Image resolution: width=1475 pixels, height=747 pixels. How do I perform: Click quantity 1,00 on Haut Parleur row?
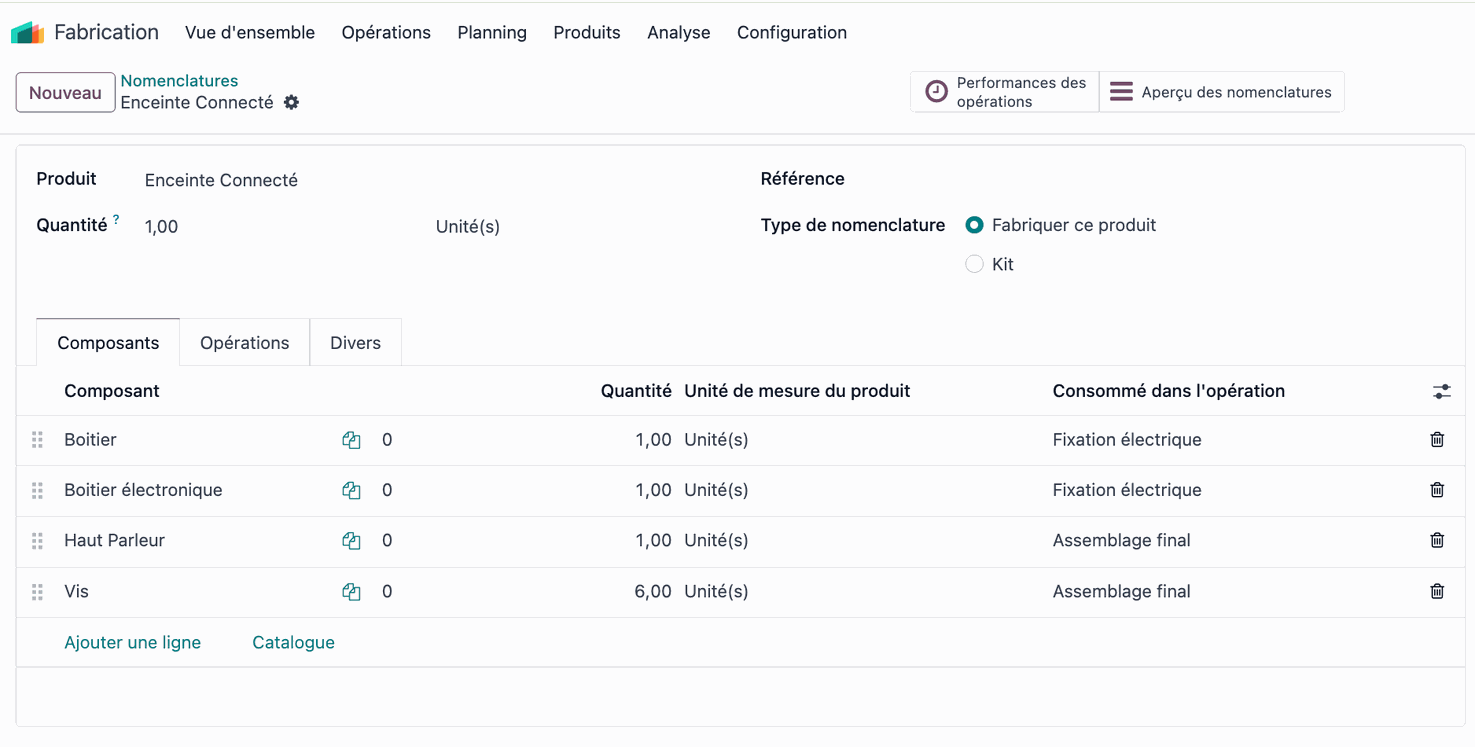coord(653,540)
